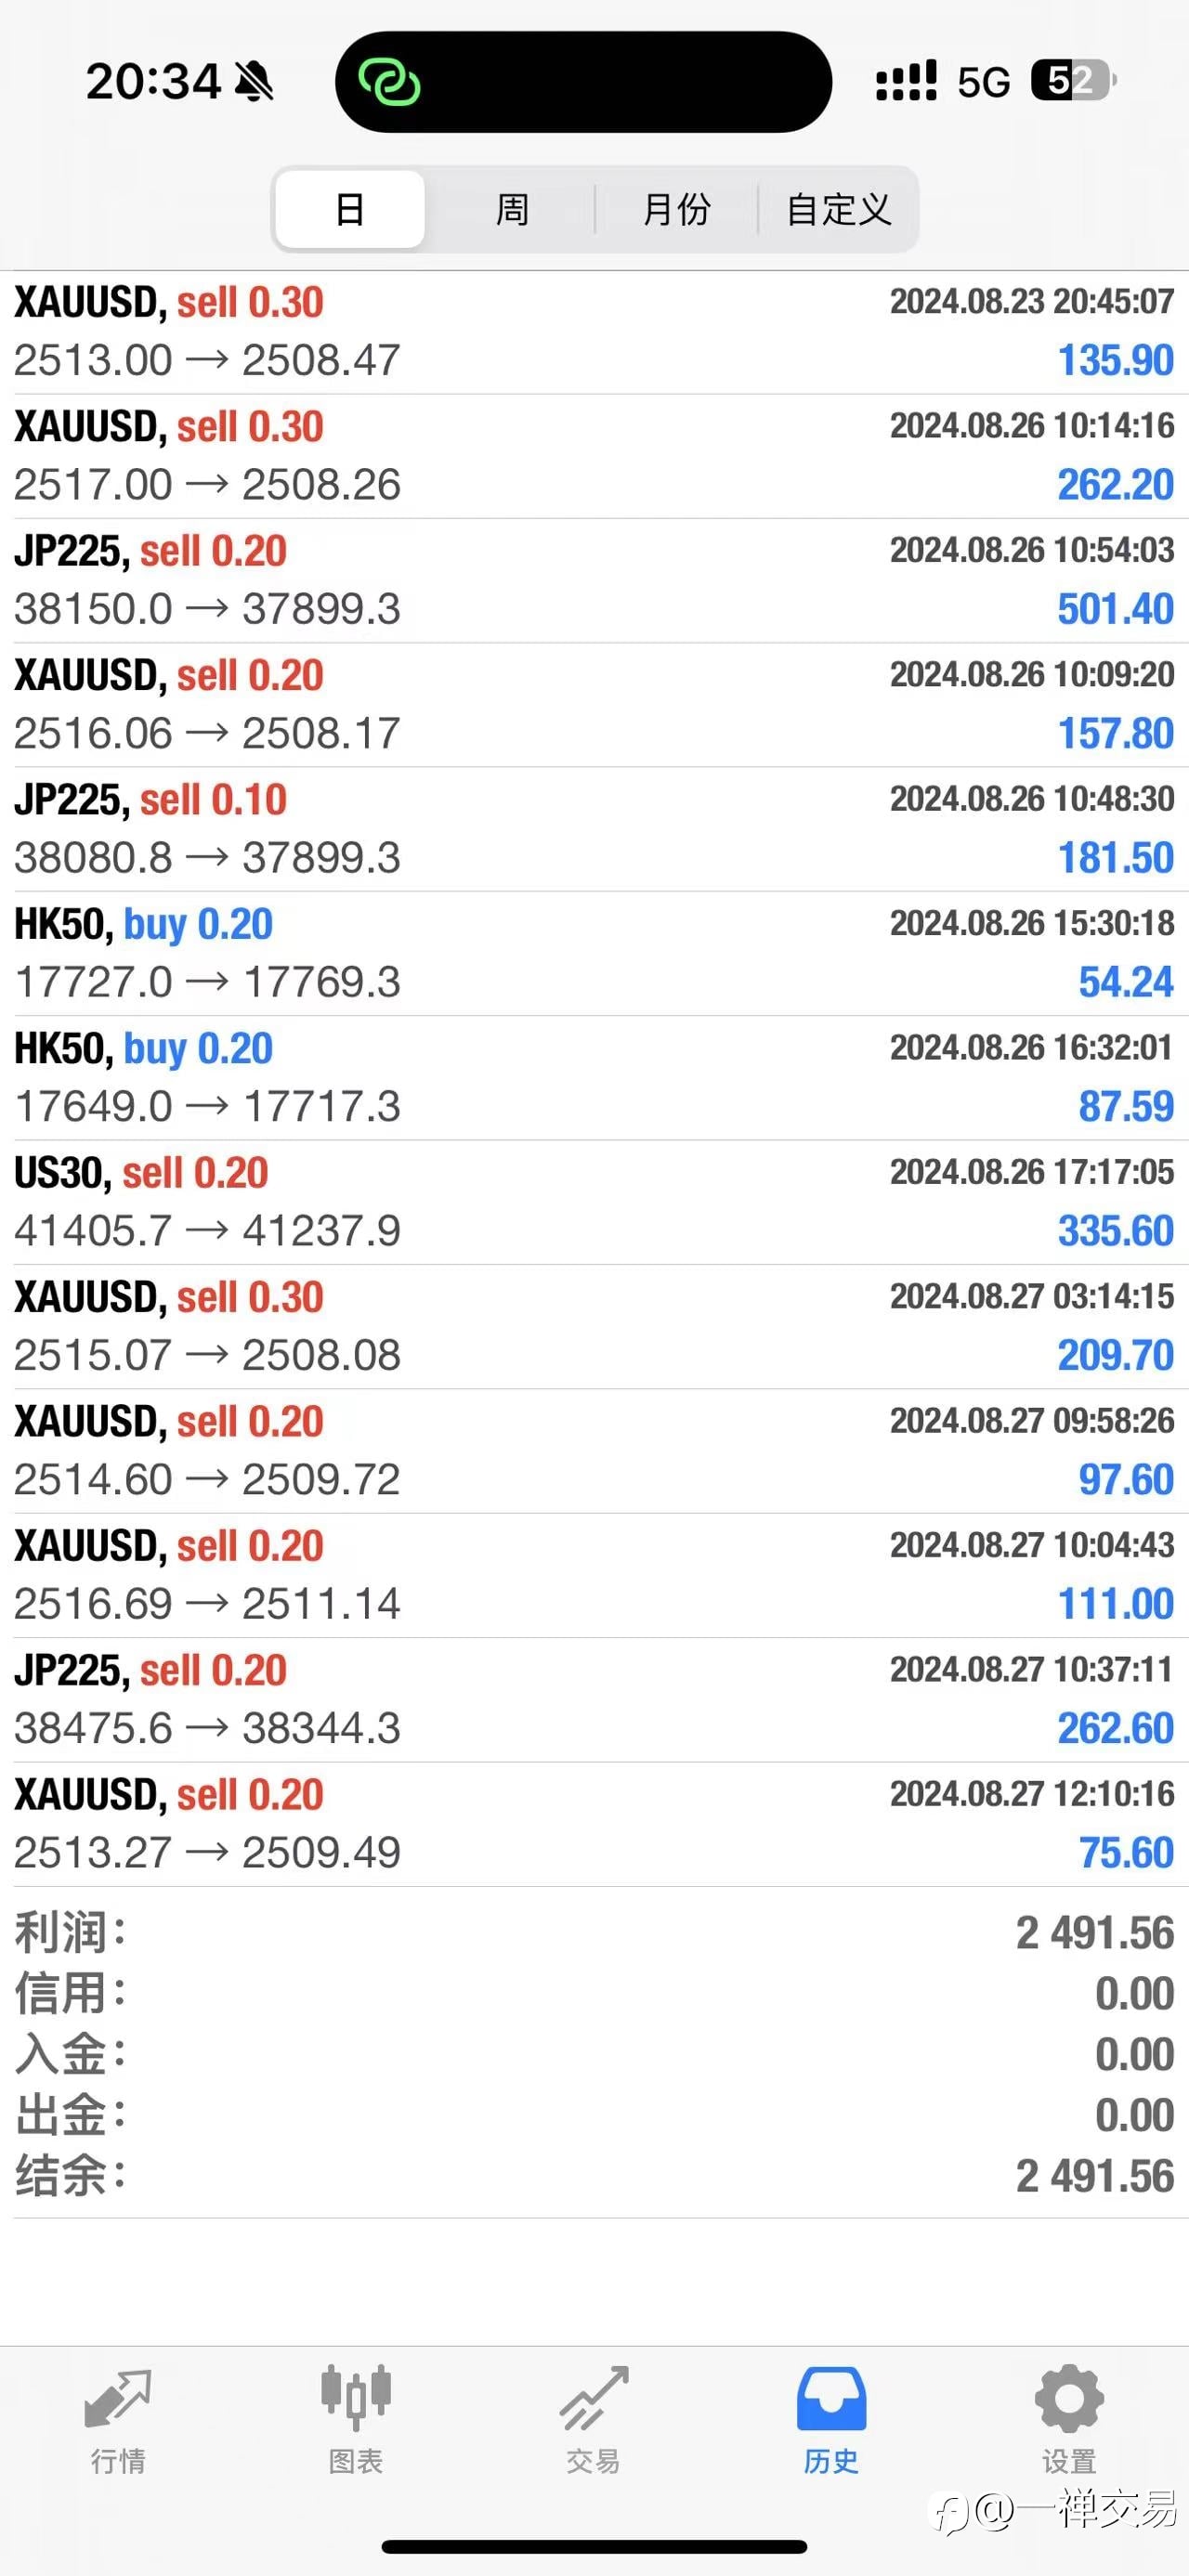
Task: Open US30 sell 0.20 trade with profit 335.60
Action: [594, 1202]
